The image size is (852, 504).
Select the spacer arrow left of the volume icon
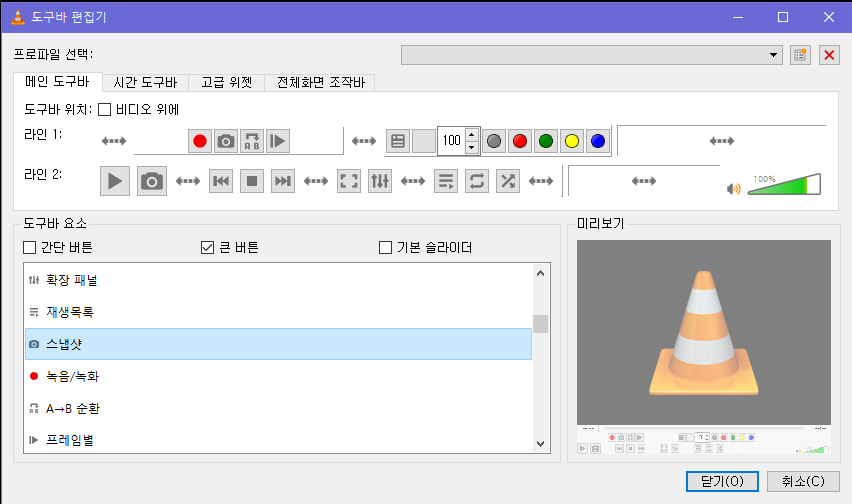644,181
